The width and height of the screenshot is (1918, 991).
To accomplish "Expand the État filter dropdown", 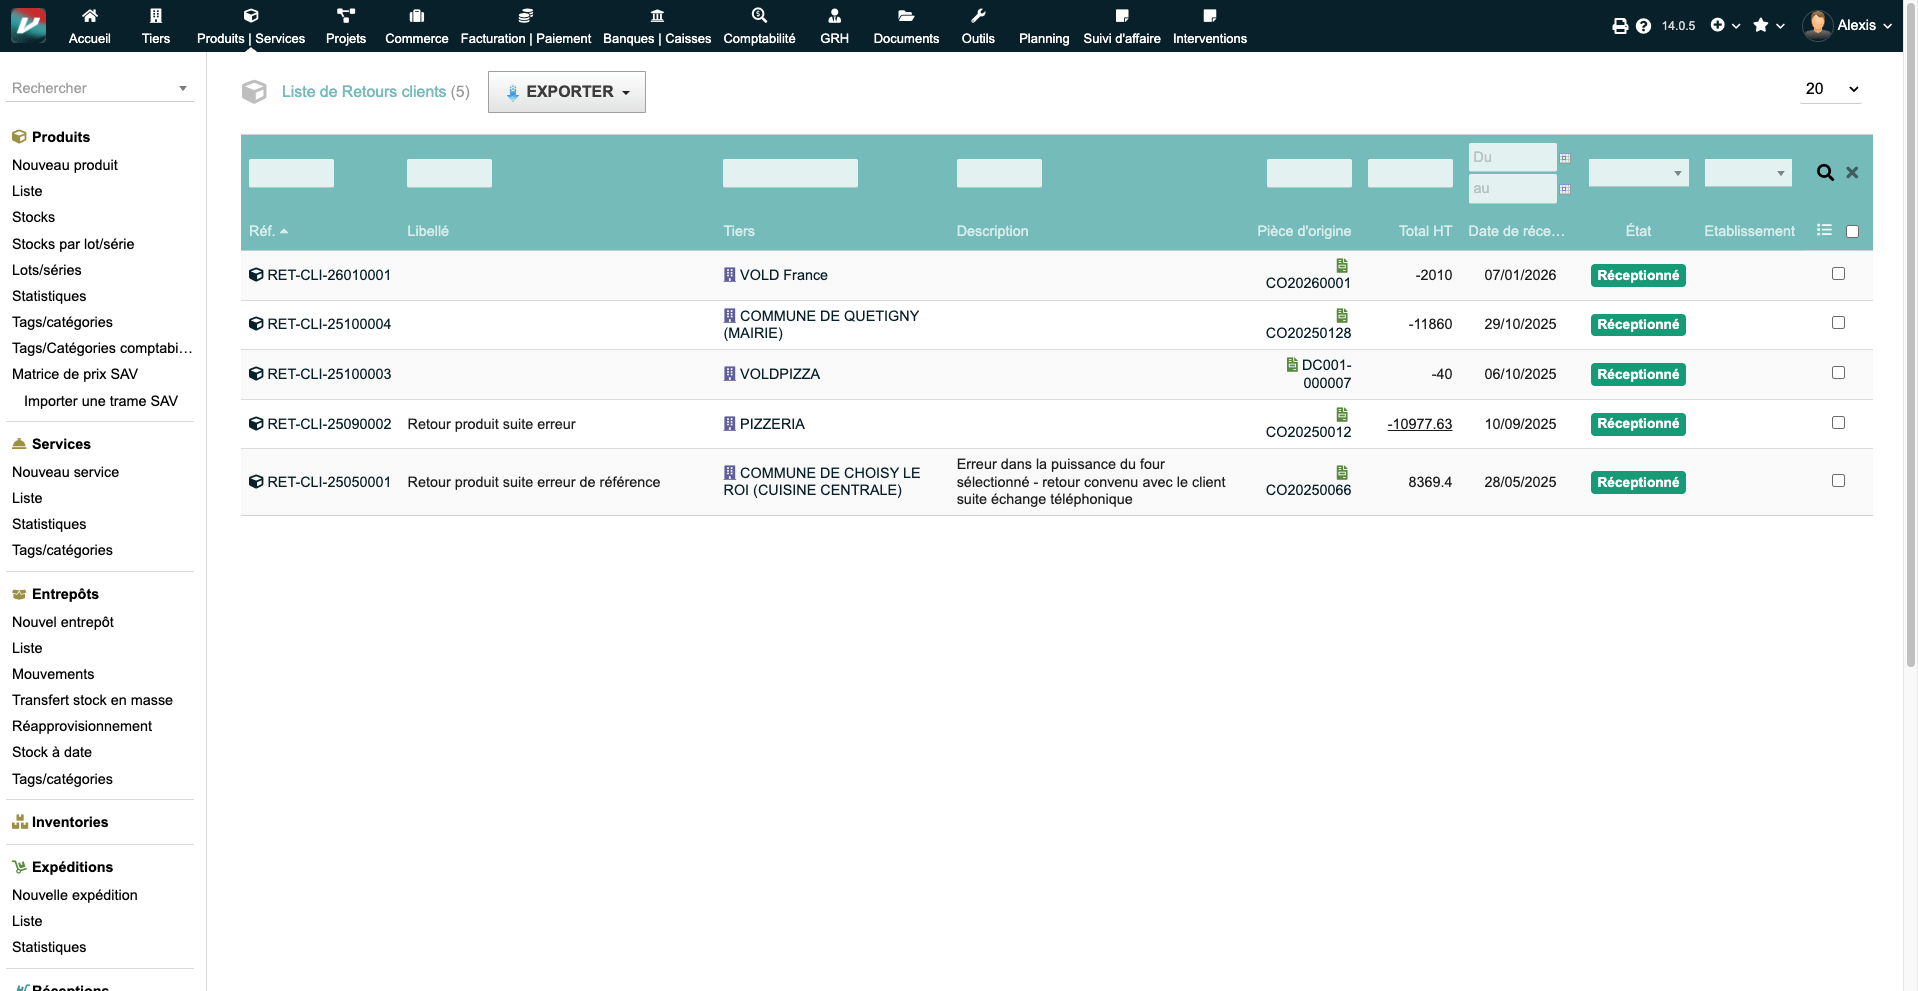I will (1638, 173).
